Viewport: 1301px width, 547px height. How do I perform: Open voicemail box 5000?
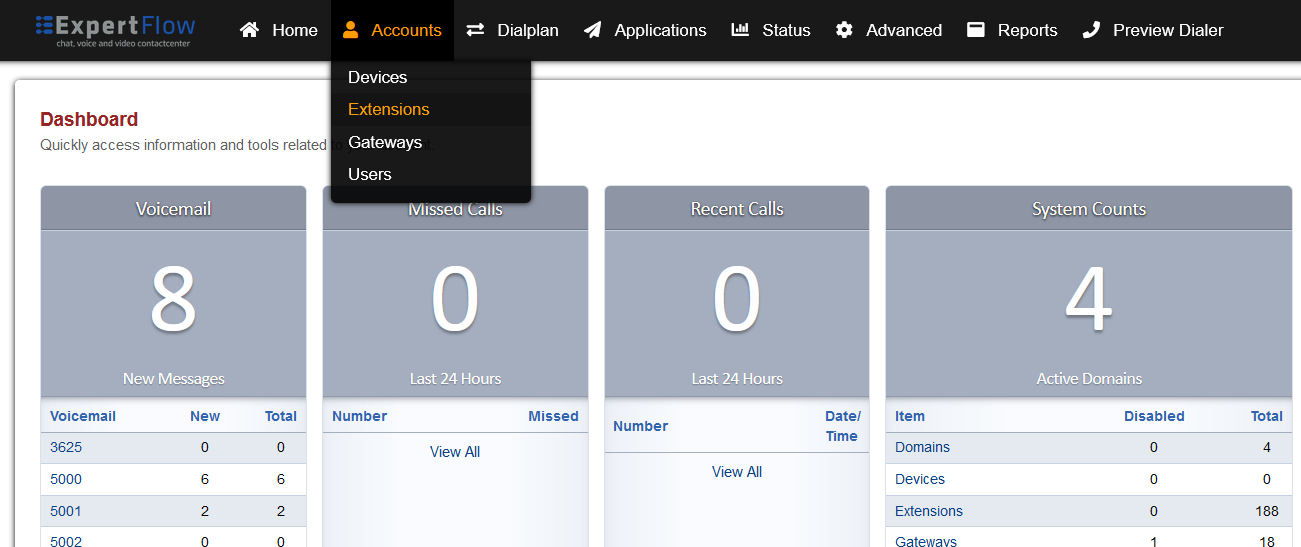click(66, 479)
